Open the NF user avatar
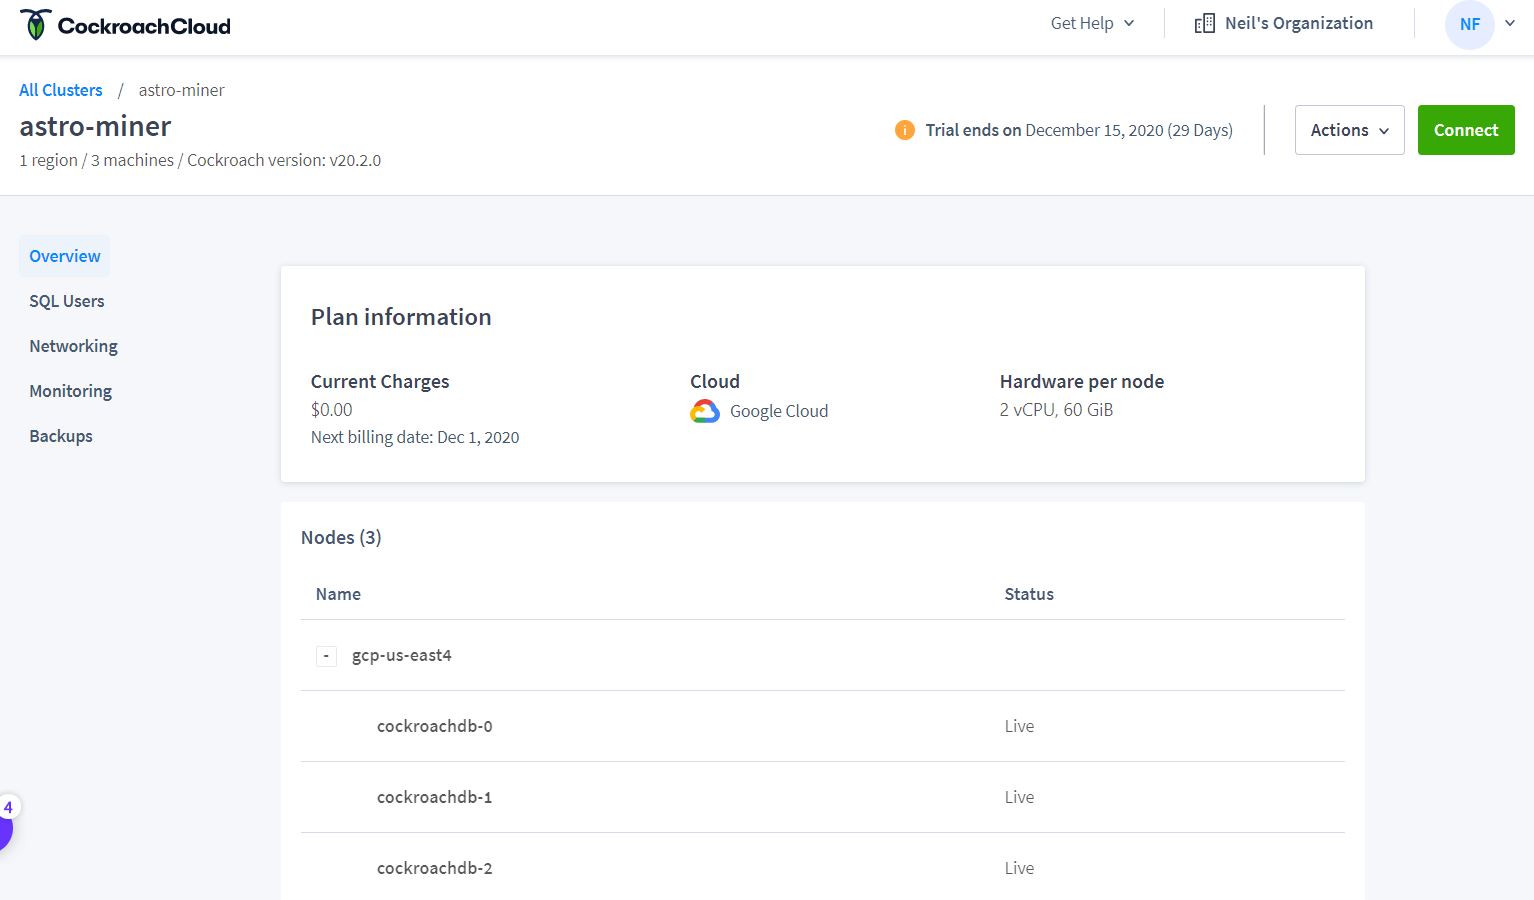The width and height of the screenshot is (1534, 900). coord(1469,24)
